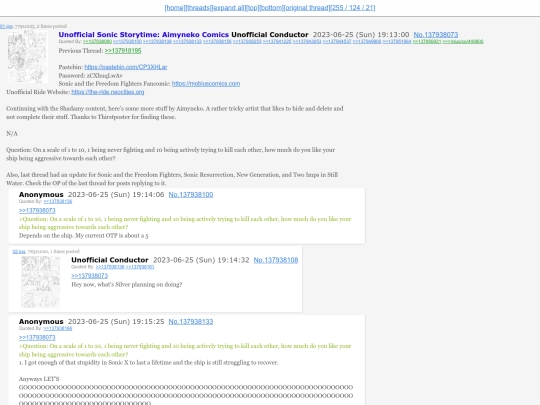
Task: Click the text 'Hey now, what's Silver planning on doing?'
Action: point(127,284)
